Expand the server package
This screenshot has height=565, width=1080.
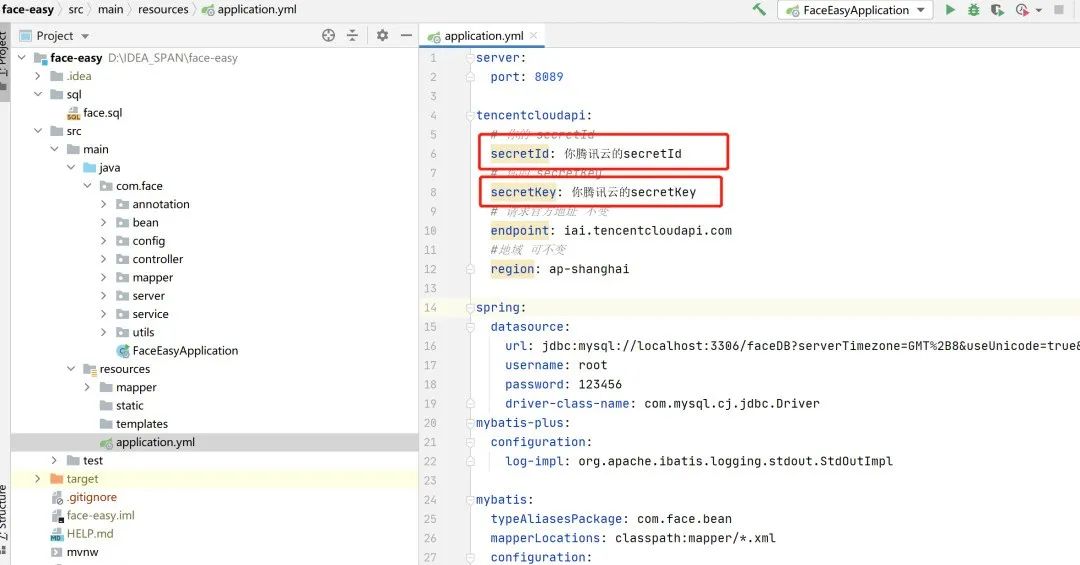point(103,296)
